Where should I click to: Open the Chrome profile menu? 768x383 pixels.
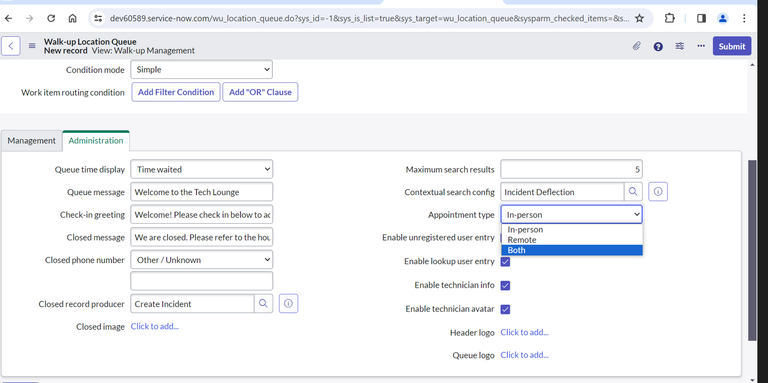pyautogui.click(x=722, y=18)
